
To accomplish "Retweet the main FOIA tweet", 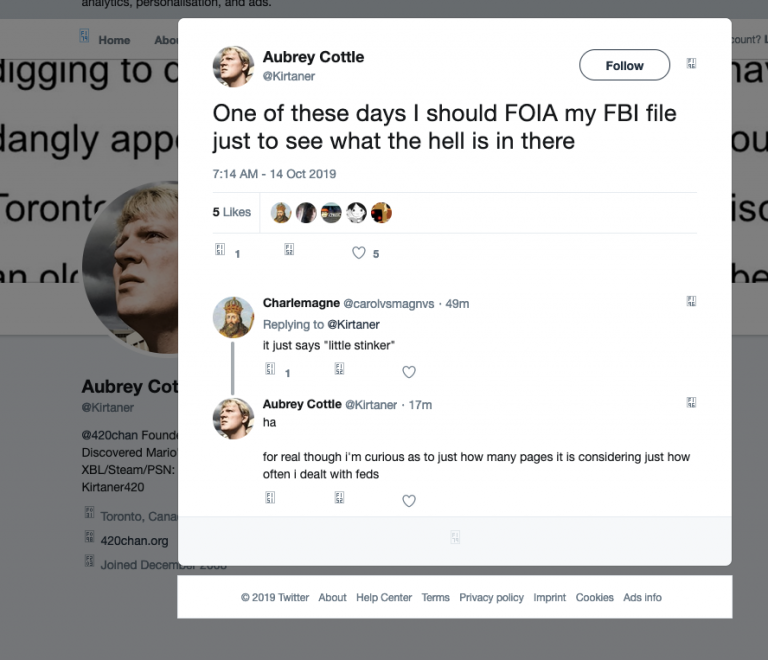I will pyautogui.click(x=289, y=252).
